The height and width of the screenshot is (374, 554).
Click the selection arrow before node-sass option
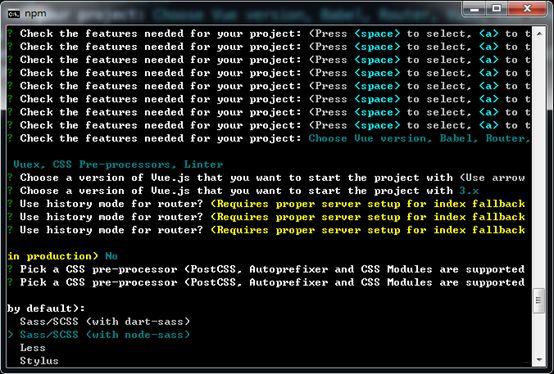[11, 335]
